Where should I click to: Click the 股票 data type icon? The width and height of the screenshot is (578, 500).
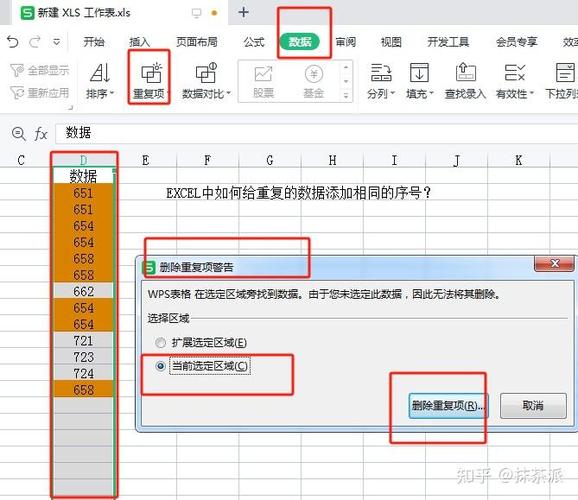[264, 74]
